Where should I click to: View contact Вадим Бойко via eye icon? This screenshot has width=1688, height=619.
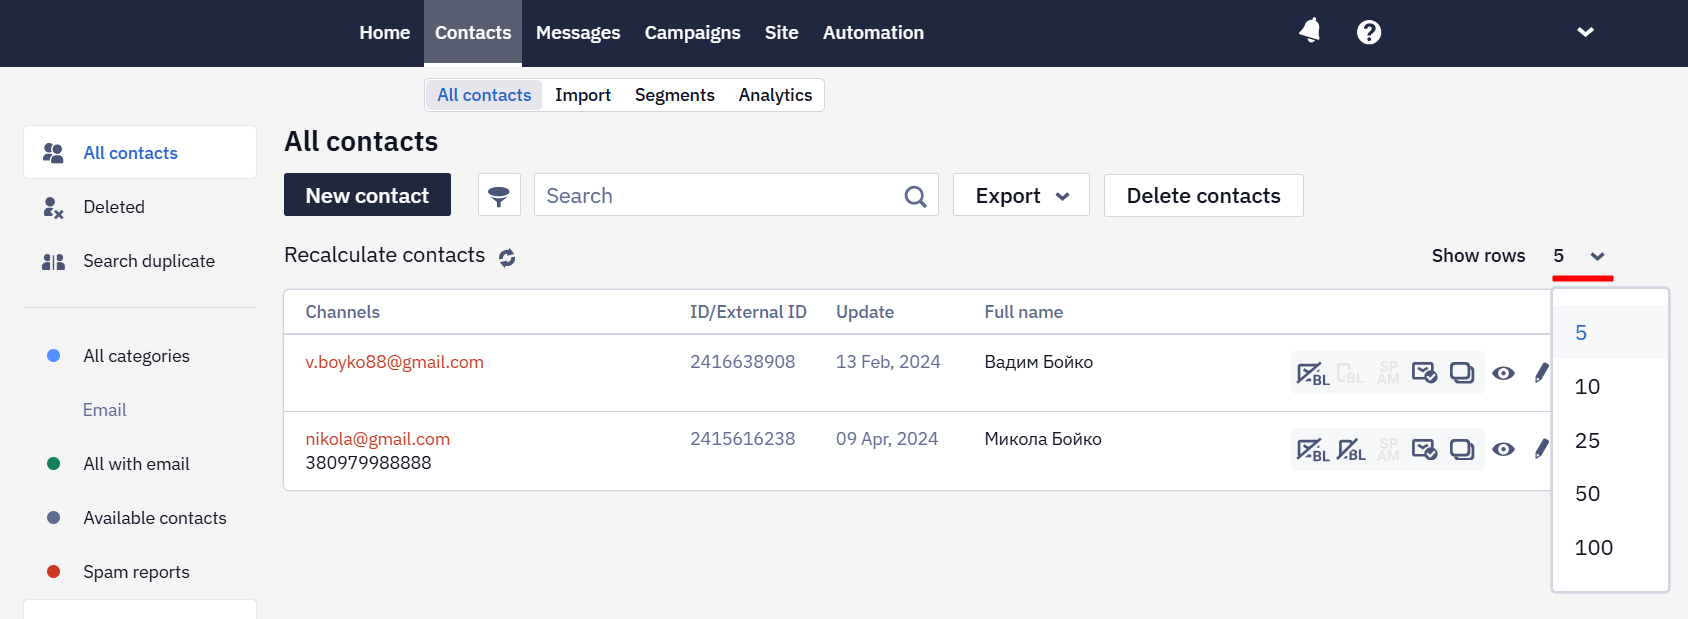1503,373
